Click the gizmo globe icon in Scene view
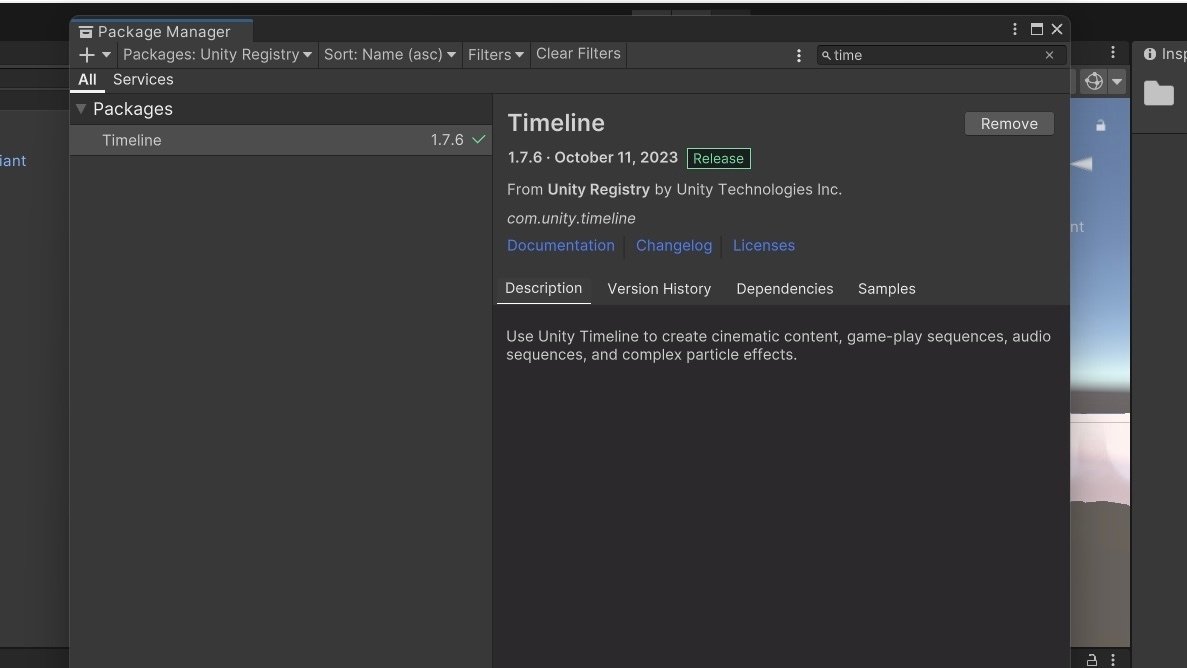The height and width of the screenshot is (668, 1187). pyautogui.click(x=1093, y=81)
